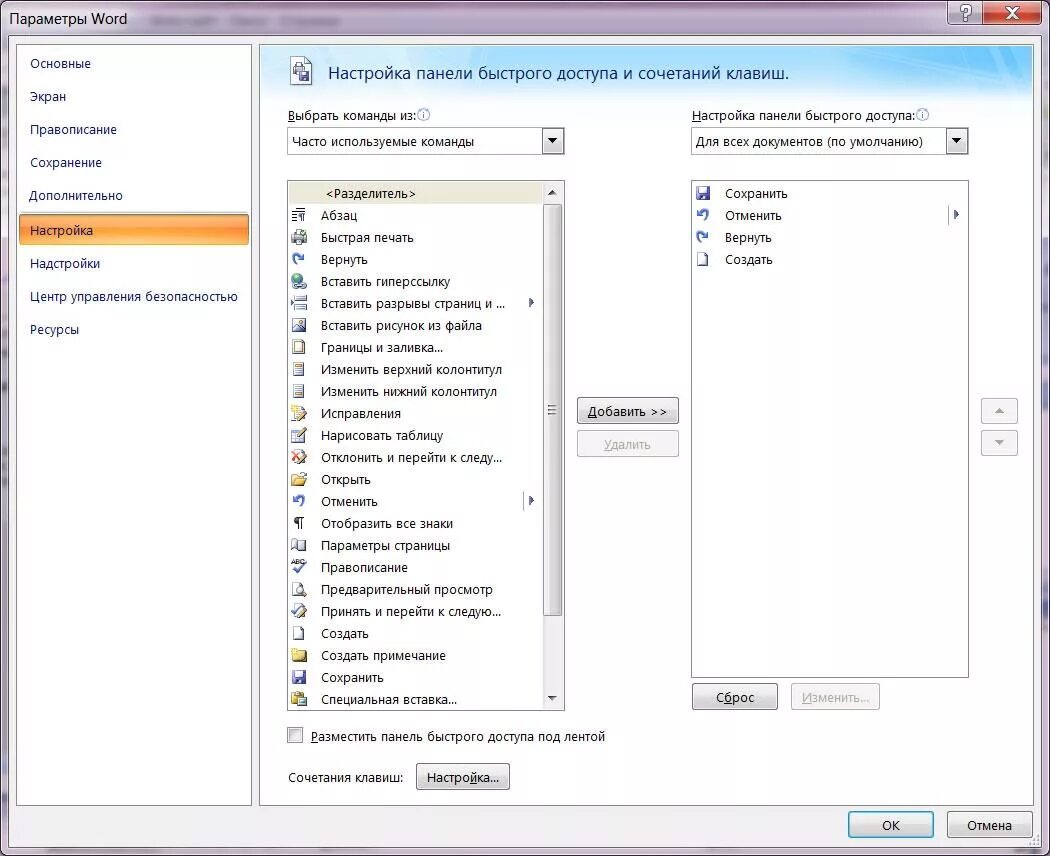Screen dimensions: 1050x856
Task: Click the Сохранить icon in quick access list
Action: (x=702, y=194)
